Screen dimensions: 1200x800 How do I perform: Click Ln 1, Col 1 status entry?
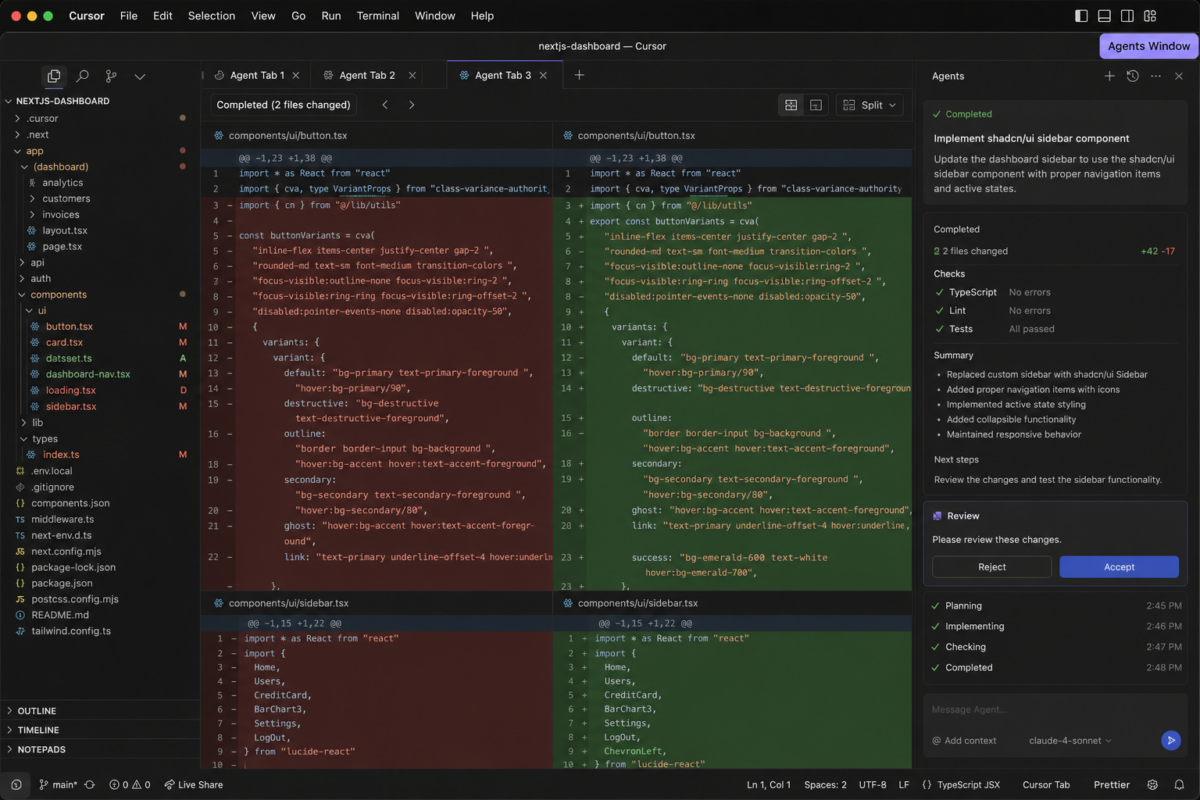tap(769, 785)
